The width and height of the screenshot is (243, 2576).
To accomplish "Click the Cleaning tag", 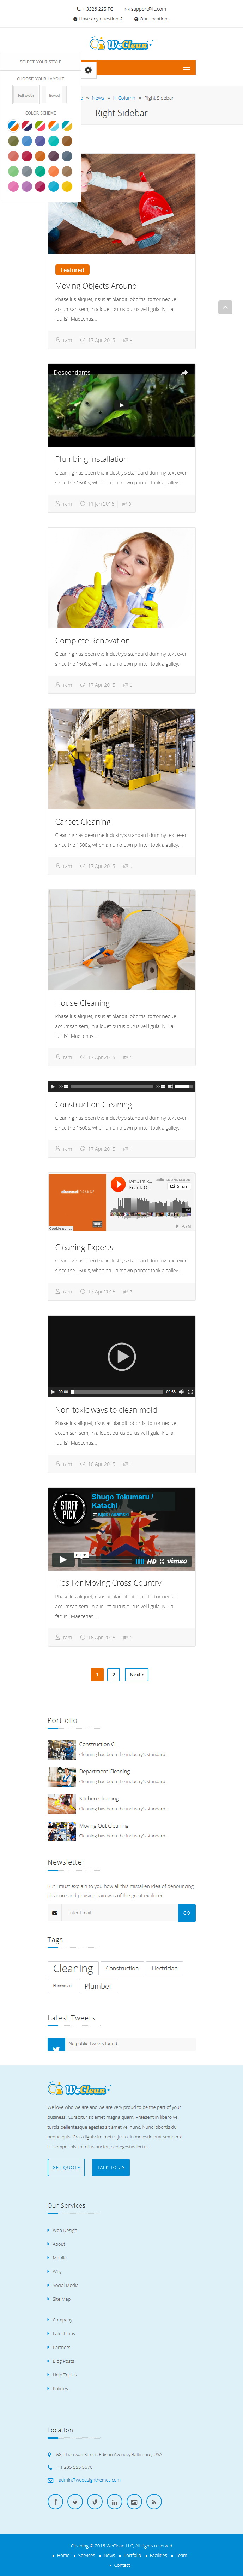I will [x=73, y=1968].
